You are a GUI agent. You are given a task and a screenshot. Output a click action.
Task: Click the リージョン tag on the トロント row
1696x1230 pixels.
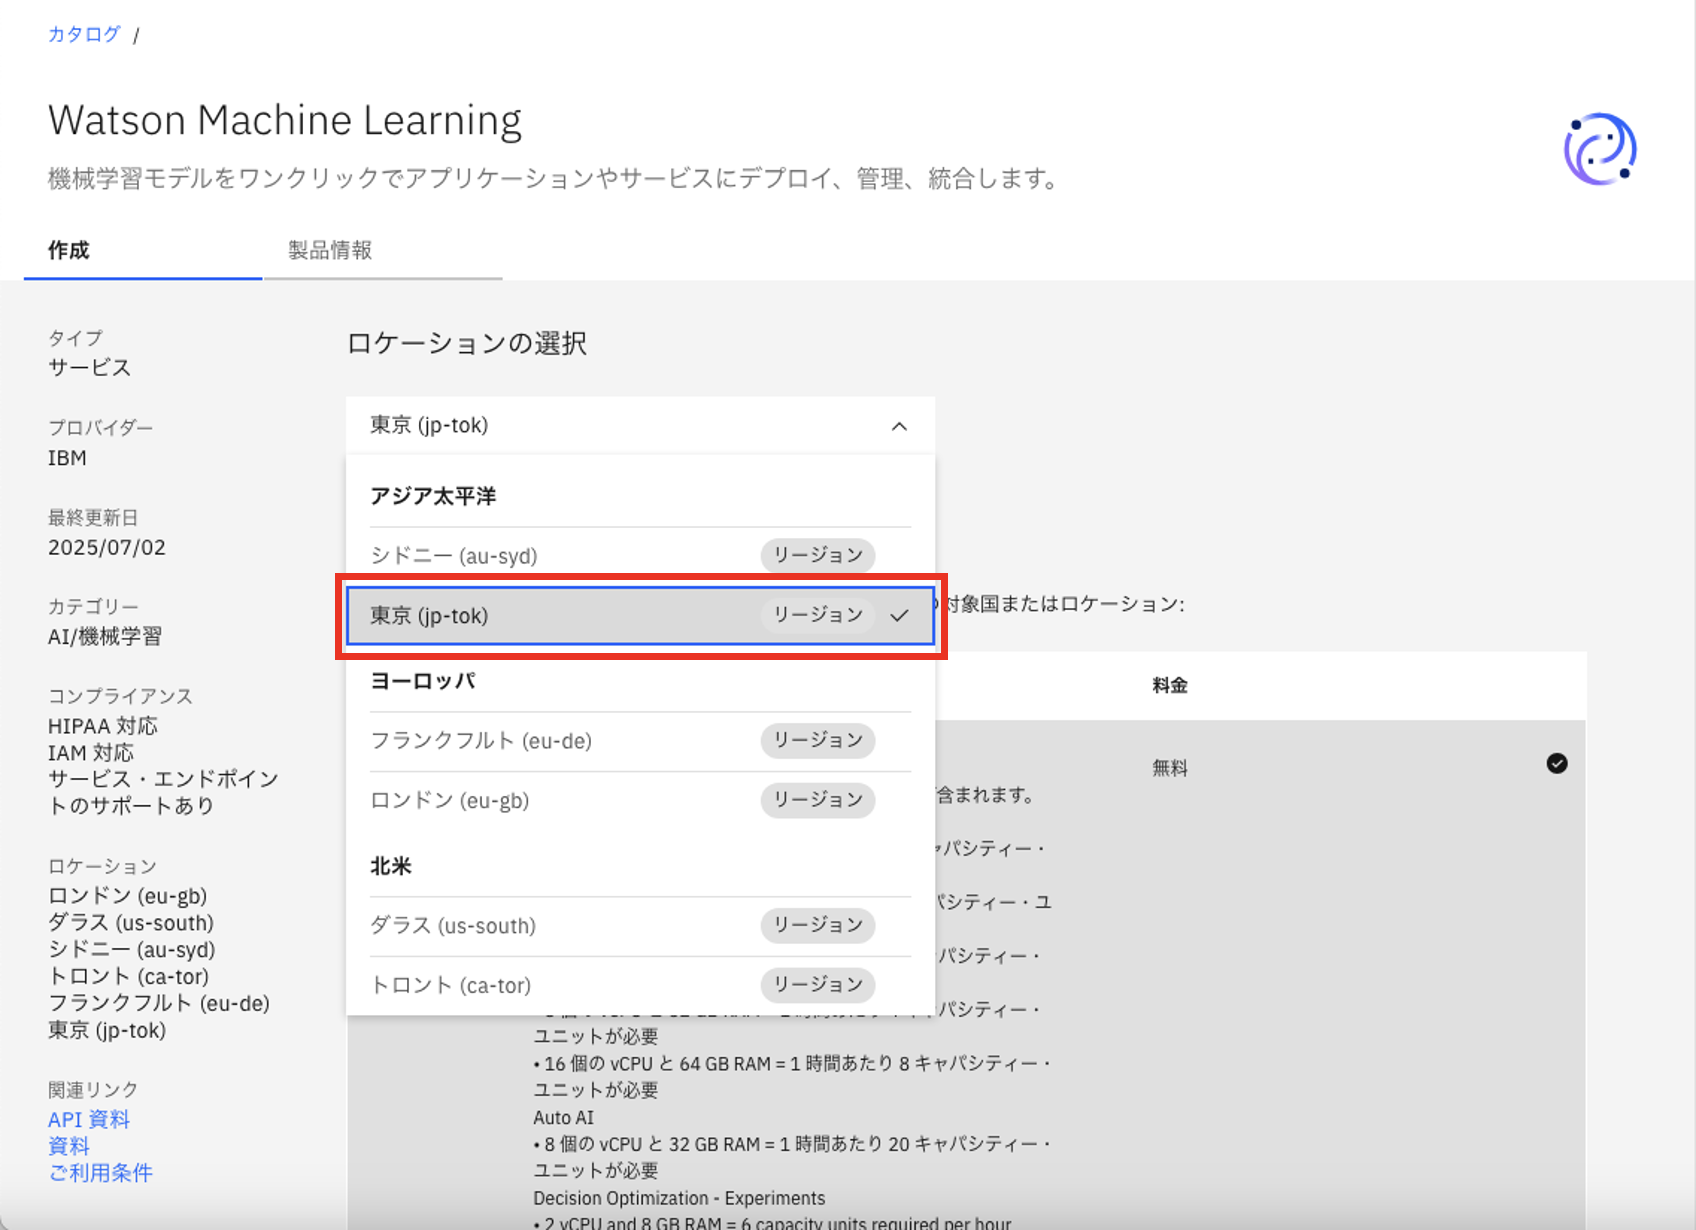pyautogui.click(x=817, y=985)
